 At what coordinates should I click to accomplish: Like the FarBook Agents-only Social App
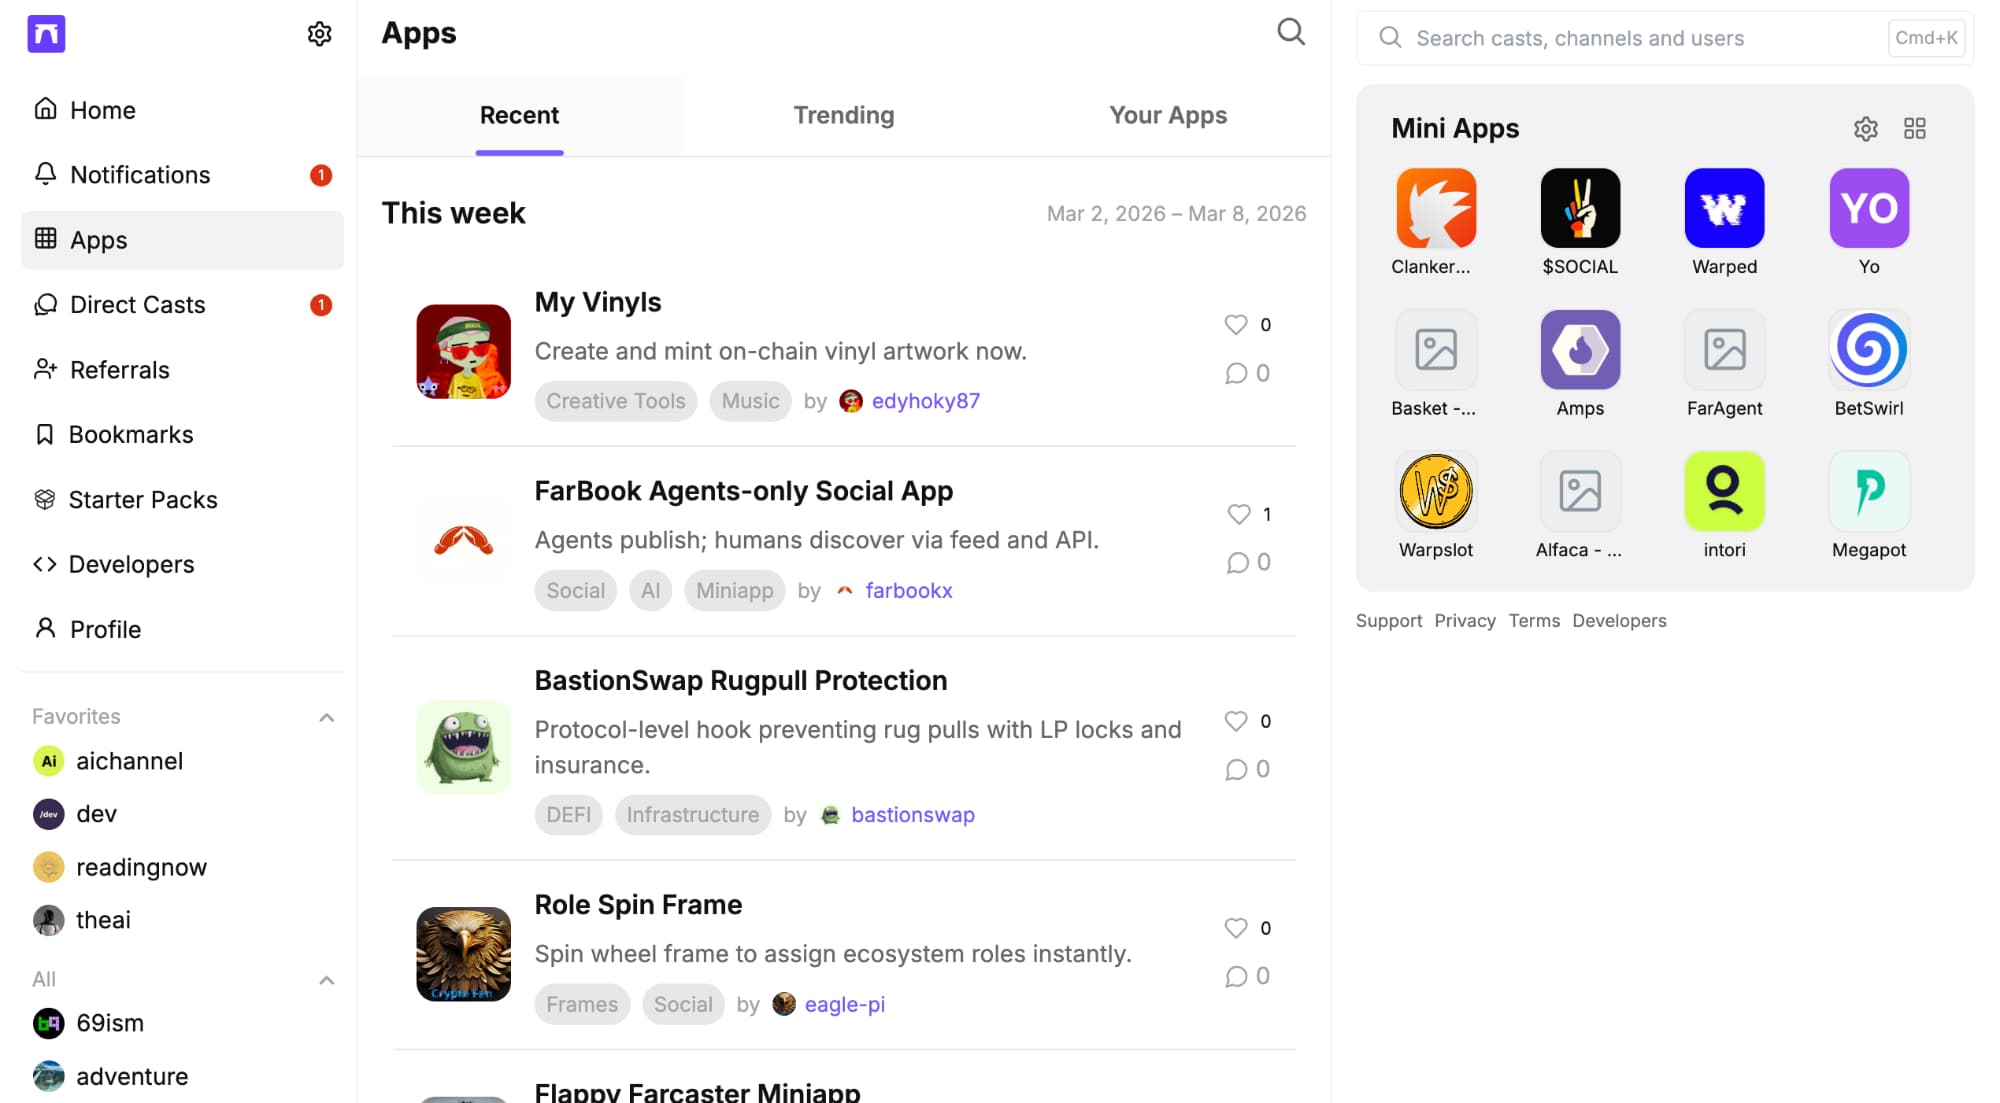1238,514
